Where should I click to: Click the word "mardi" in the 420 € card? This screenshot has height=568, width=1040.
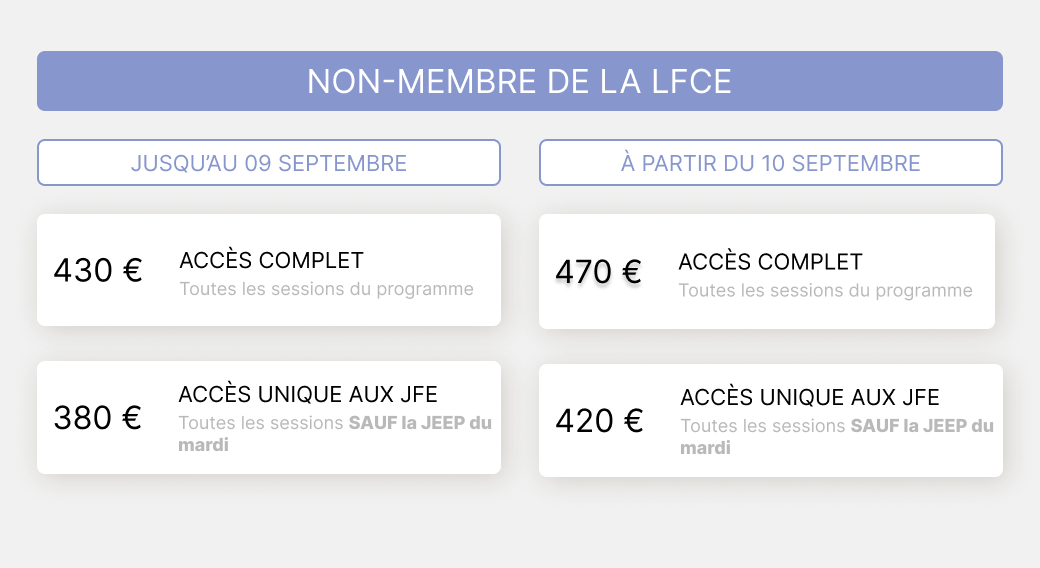click(x=705, y=448)
